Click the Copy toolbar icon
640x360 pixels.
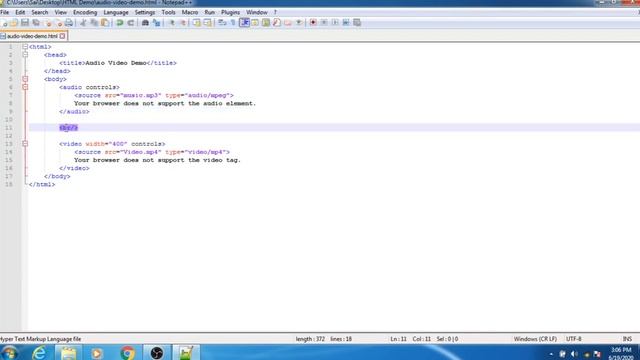[x=94, y=23]
